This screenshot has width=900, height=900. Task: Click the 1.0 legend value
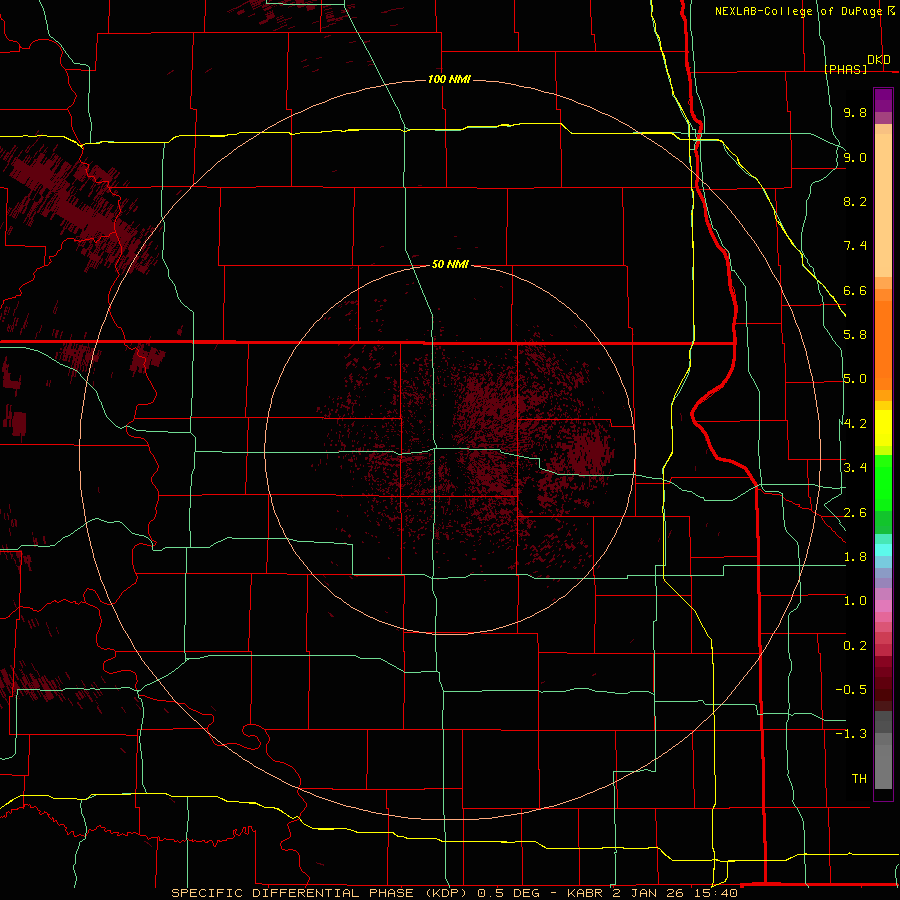tap(855, 601)
